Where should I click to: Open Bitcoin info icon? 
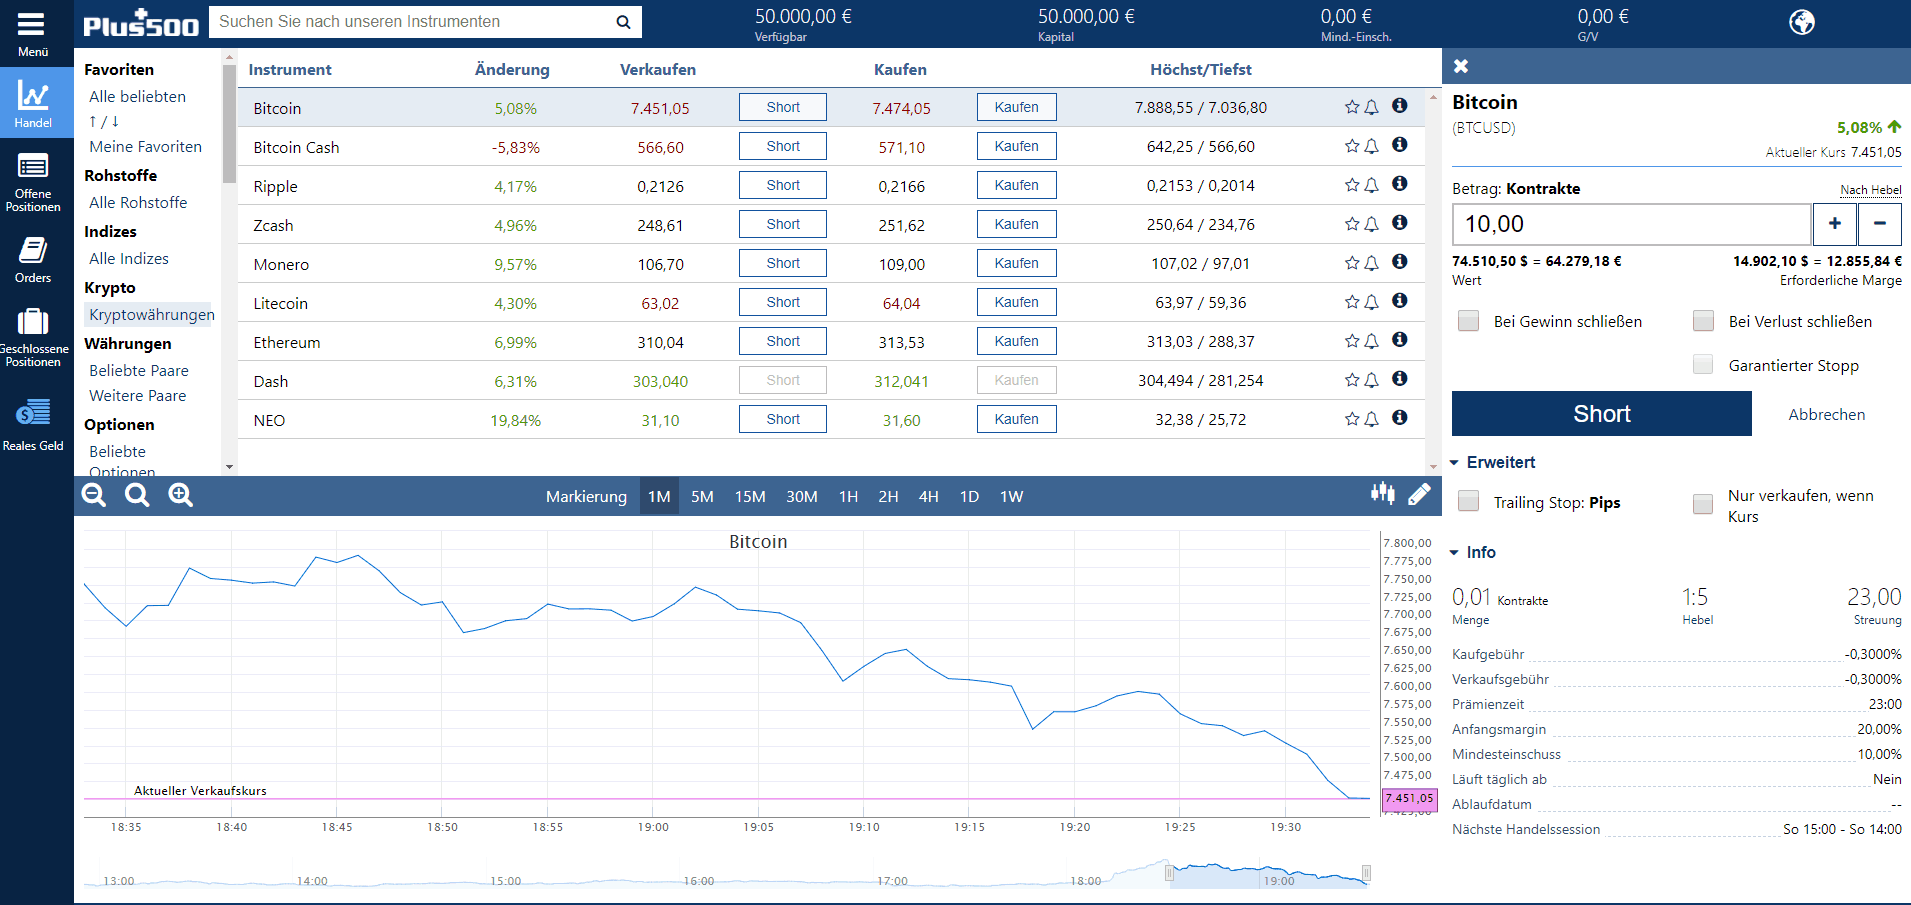(1400, 106)
